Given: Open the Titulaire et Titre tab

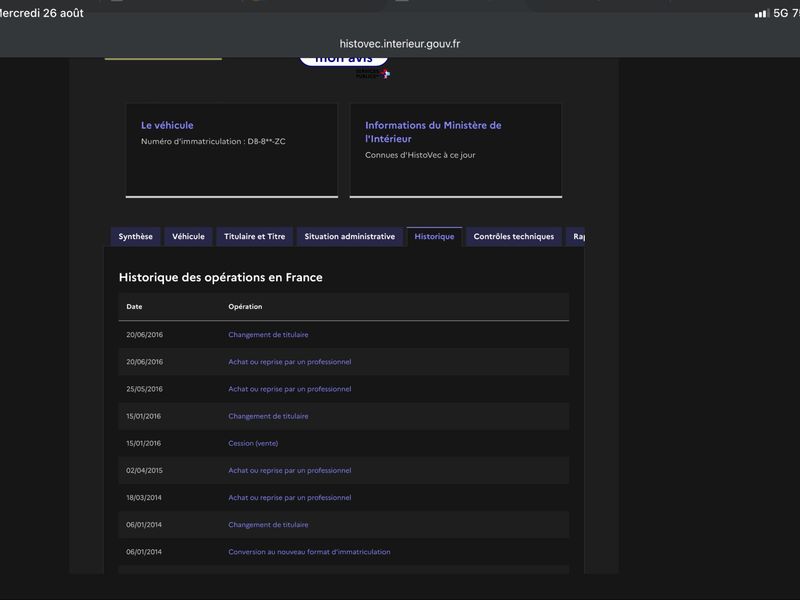Looking at the screenshot, I should (x=255, y=237).
